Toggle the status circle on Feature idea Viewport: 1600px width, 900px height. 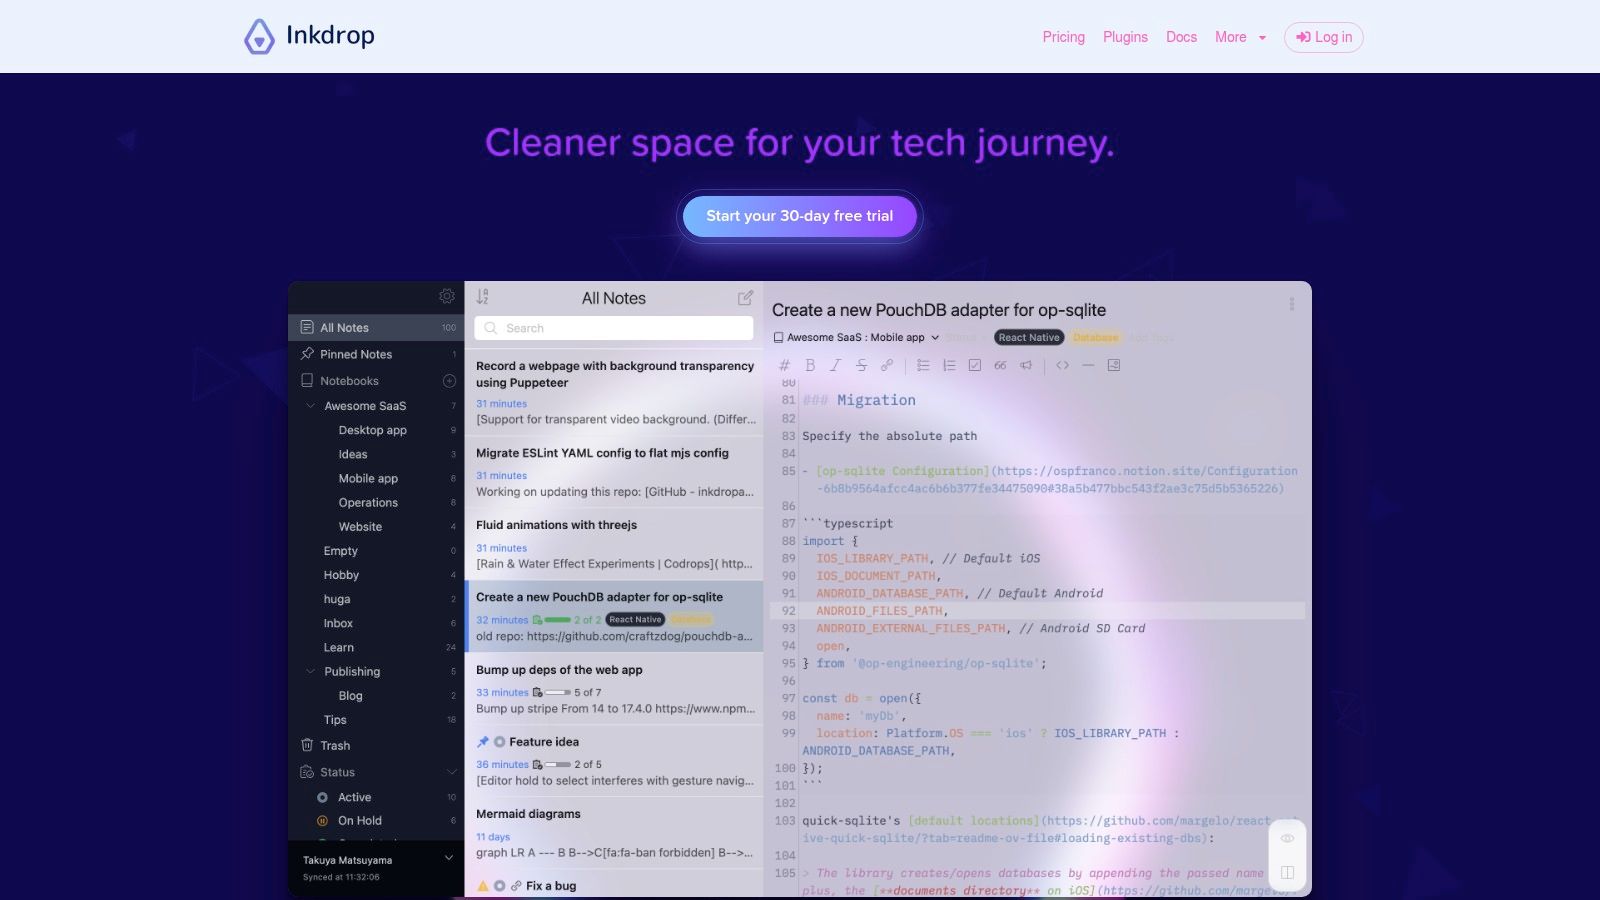(499, 742)
